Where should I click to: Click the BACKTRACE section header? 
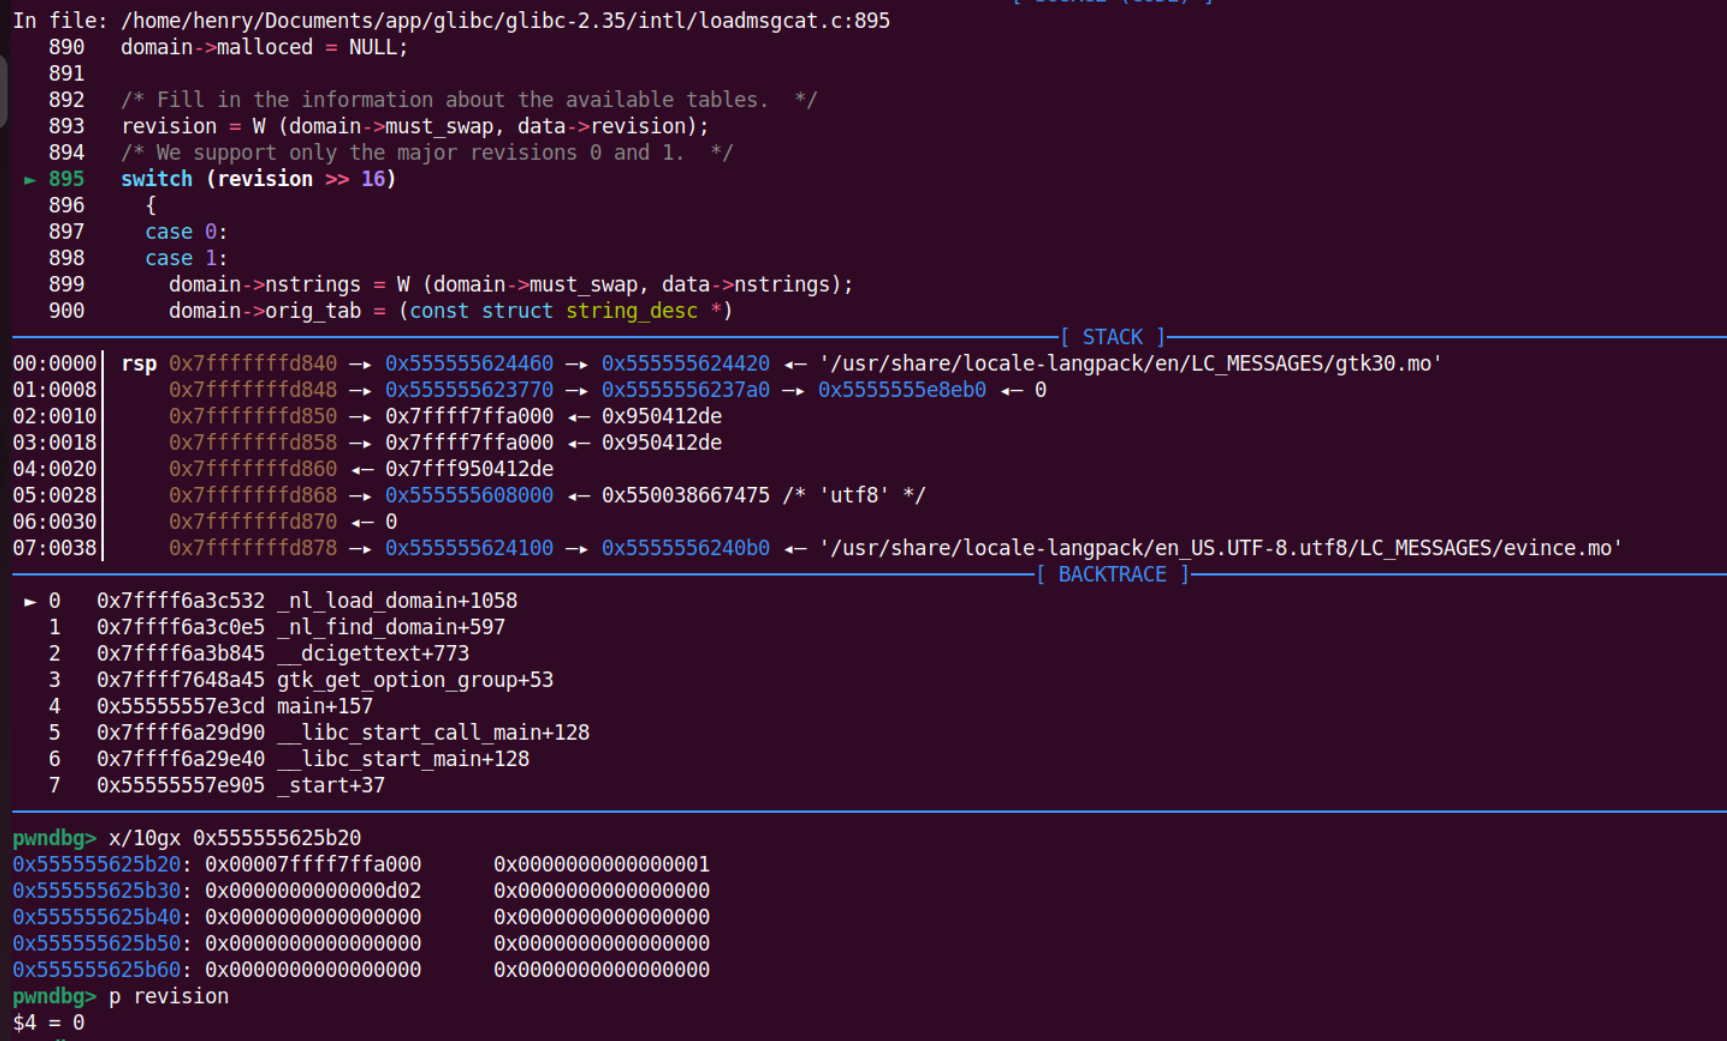(1112, 575)
